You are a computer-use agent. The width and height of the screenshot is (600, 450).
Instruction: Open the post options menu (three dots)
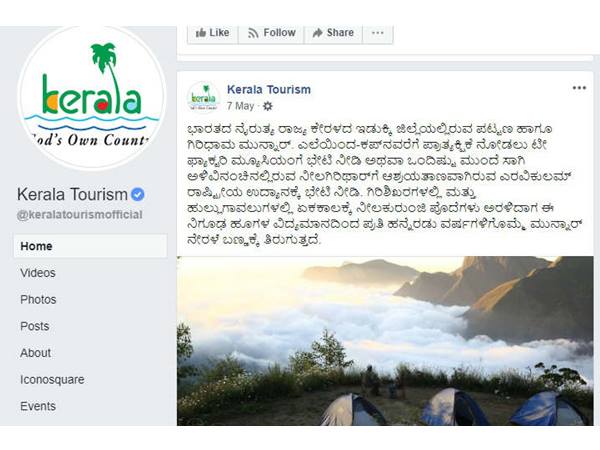[579, 88]
